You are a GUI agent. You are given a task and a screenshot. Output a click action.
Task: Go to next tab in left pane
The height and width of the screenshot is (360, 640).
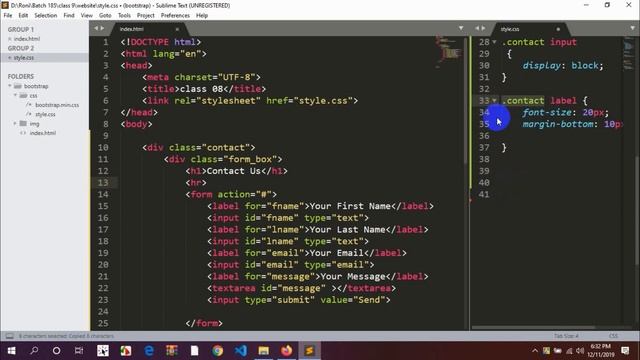tap(102, 28)
